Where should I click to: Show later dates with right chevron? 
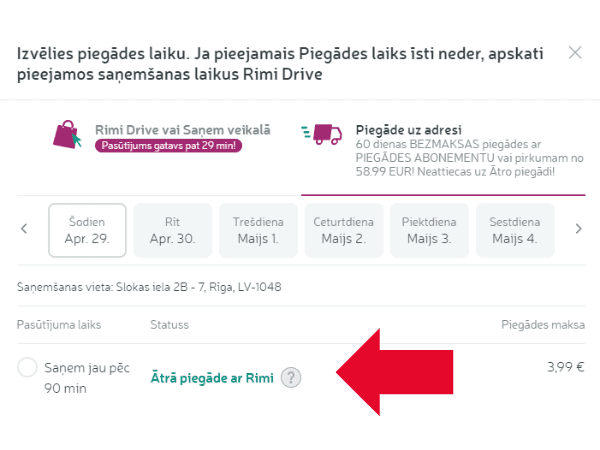578,229
